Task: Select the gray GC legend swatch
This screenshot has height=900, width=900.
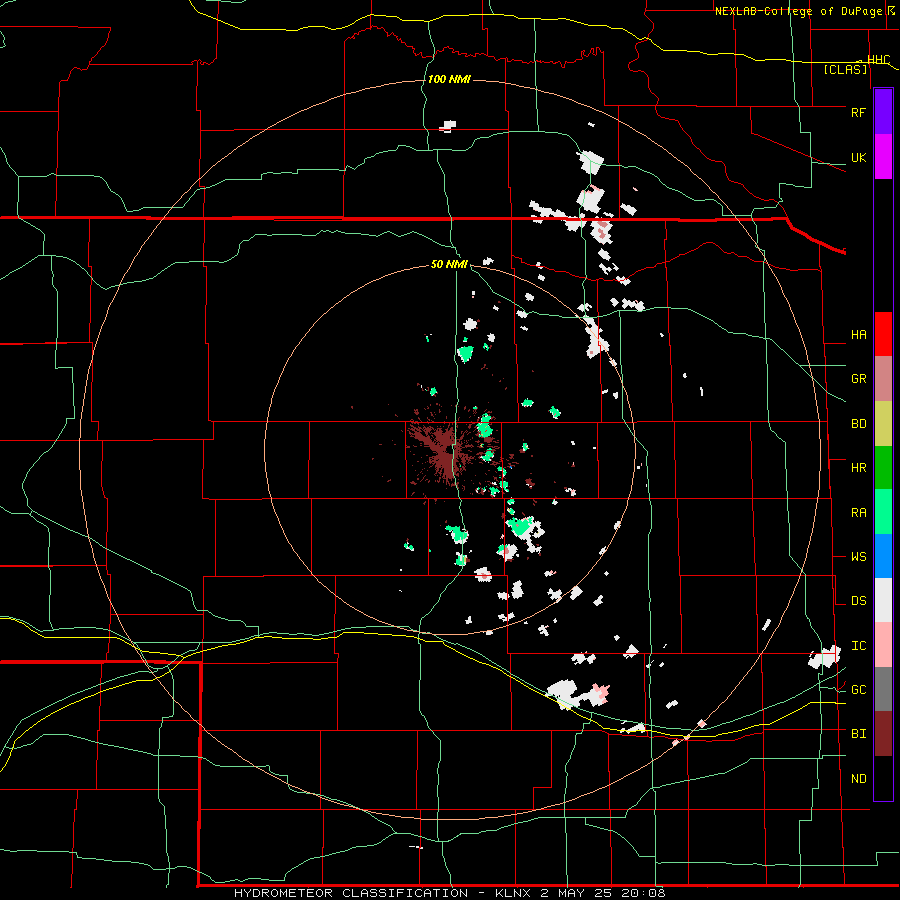Action: click(x=883, y=689)
